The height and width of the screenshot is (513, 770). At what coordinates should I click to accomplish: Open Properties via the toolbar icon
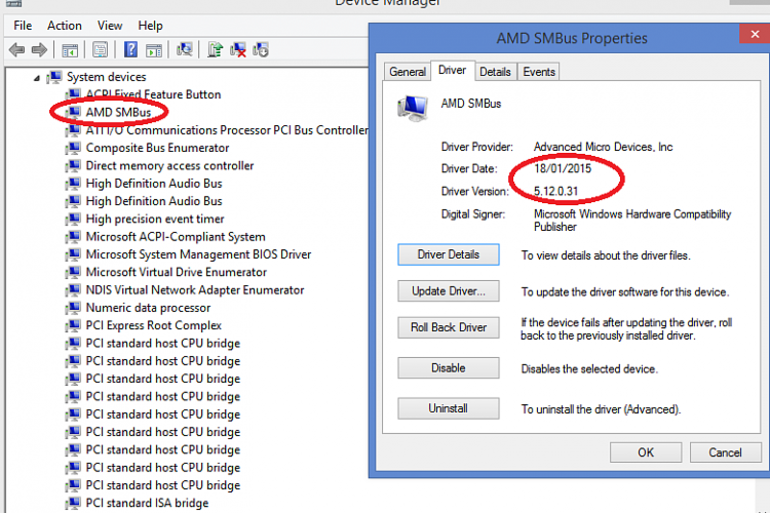pyautogui.click(x=100, y=49)
